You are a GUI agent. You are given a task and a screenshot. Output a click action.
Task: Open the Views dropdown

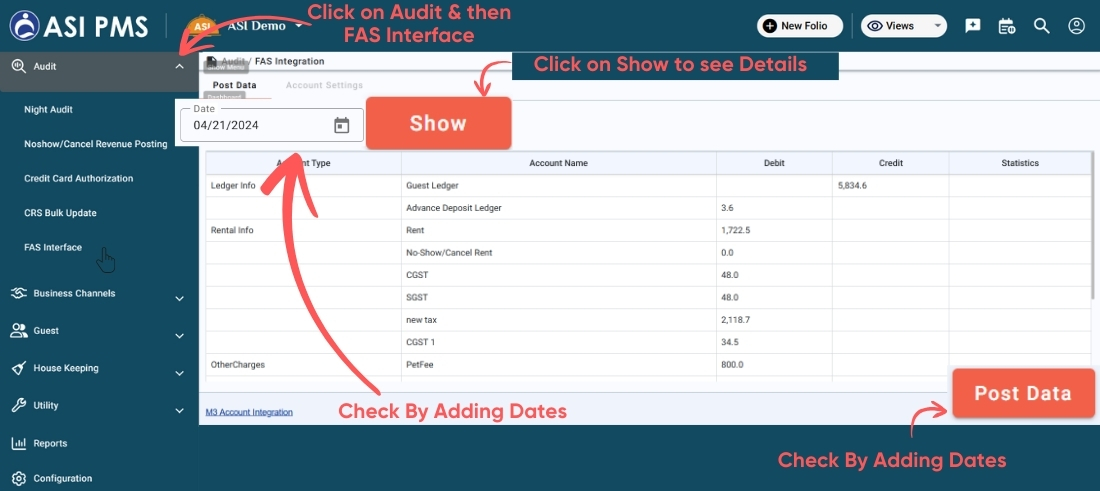[x=903, y=26]
